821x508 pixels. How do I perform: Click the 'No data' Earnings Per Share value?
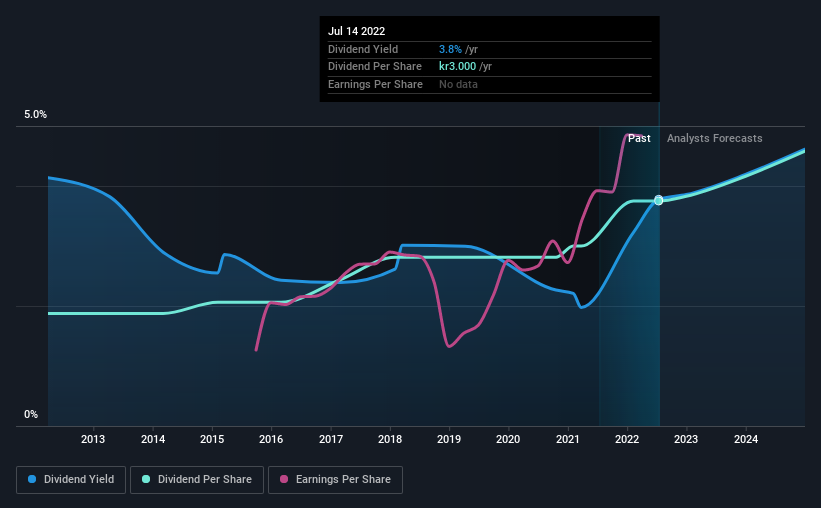[458, 84]
